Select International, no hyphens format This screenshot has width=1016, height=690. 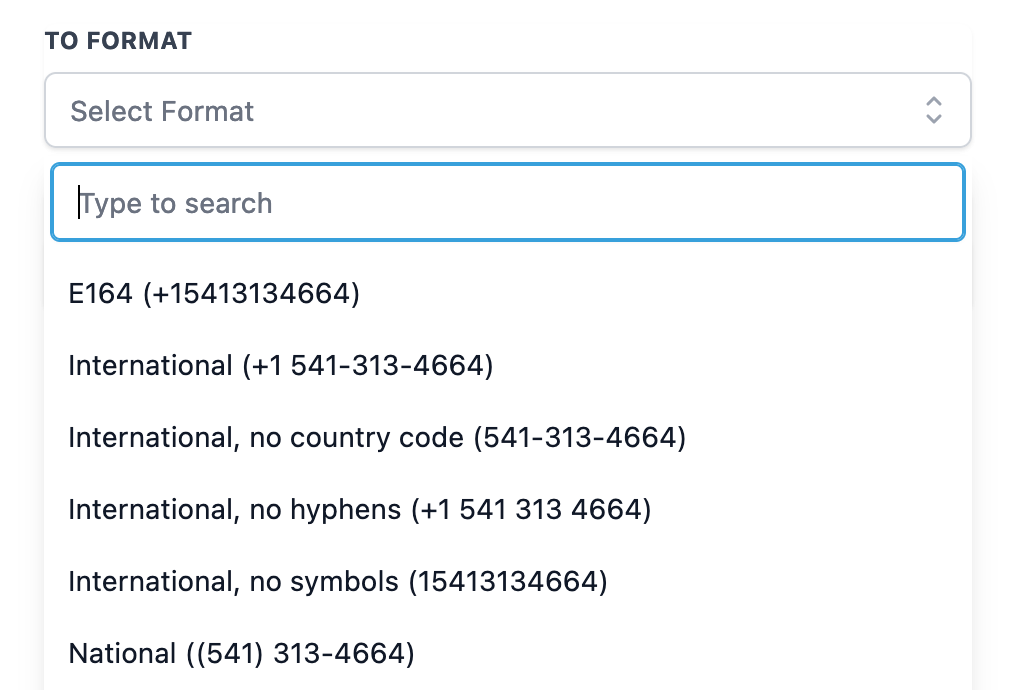360,510
